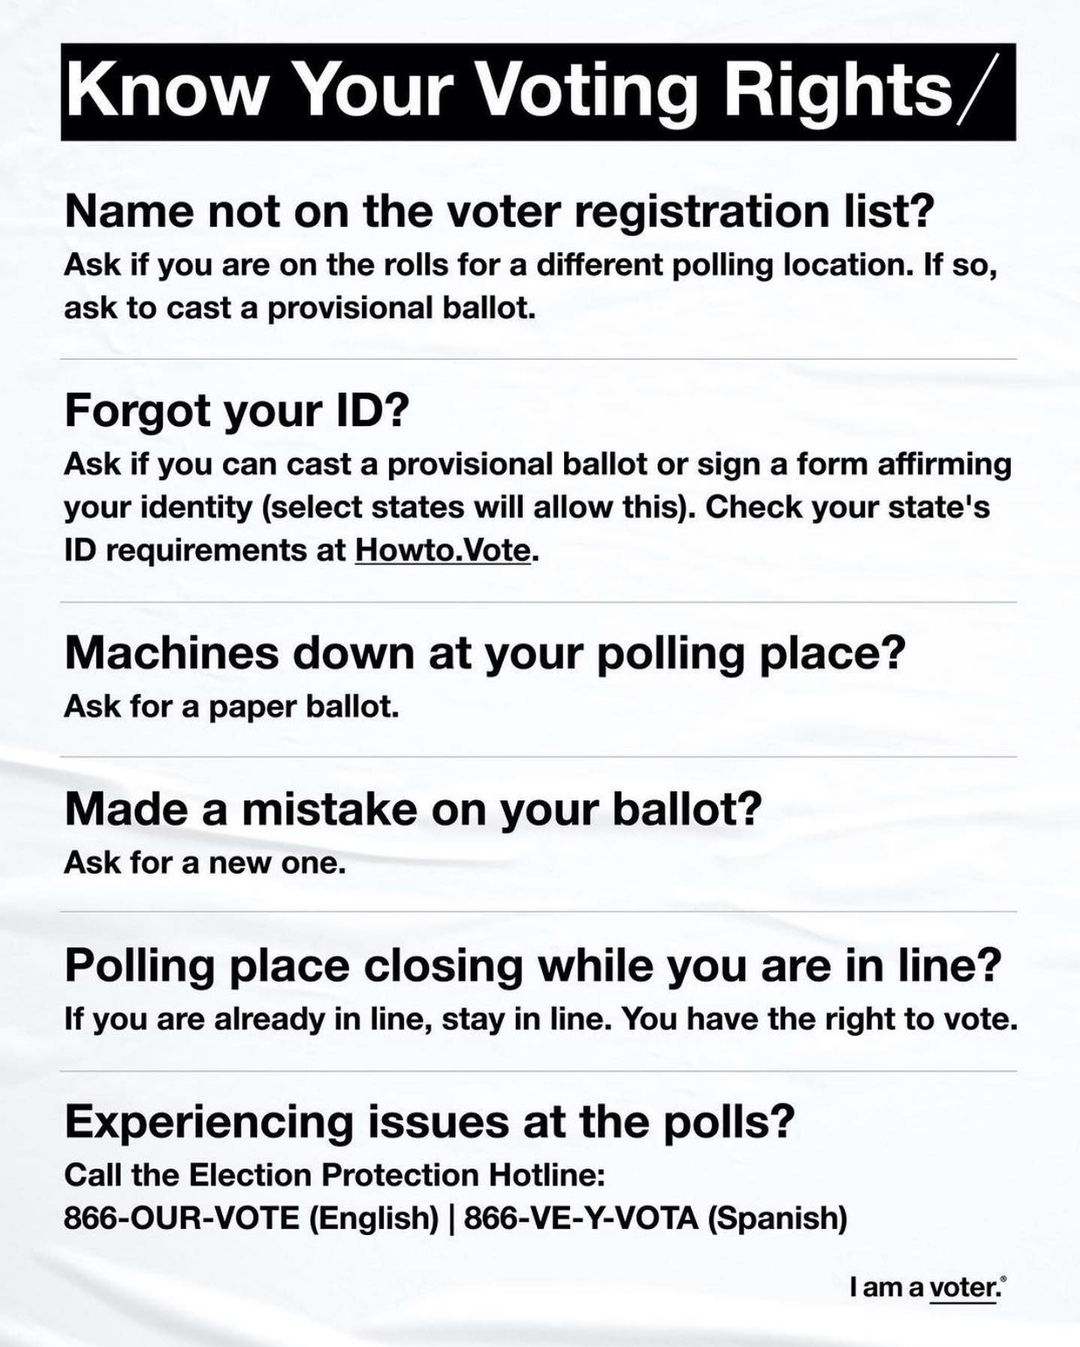Screen dimensions: 1080x1347
Task: Click the word 'Rights' in the title
Action: pyautogui.click(x=838, y=91)
